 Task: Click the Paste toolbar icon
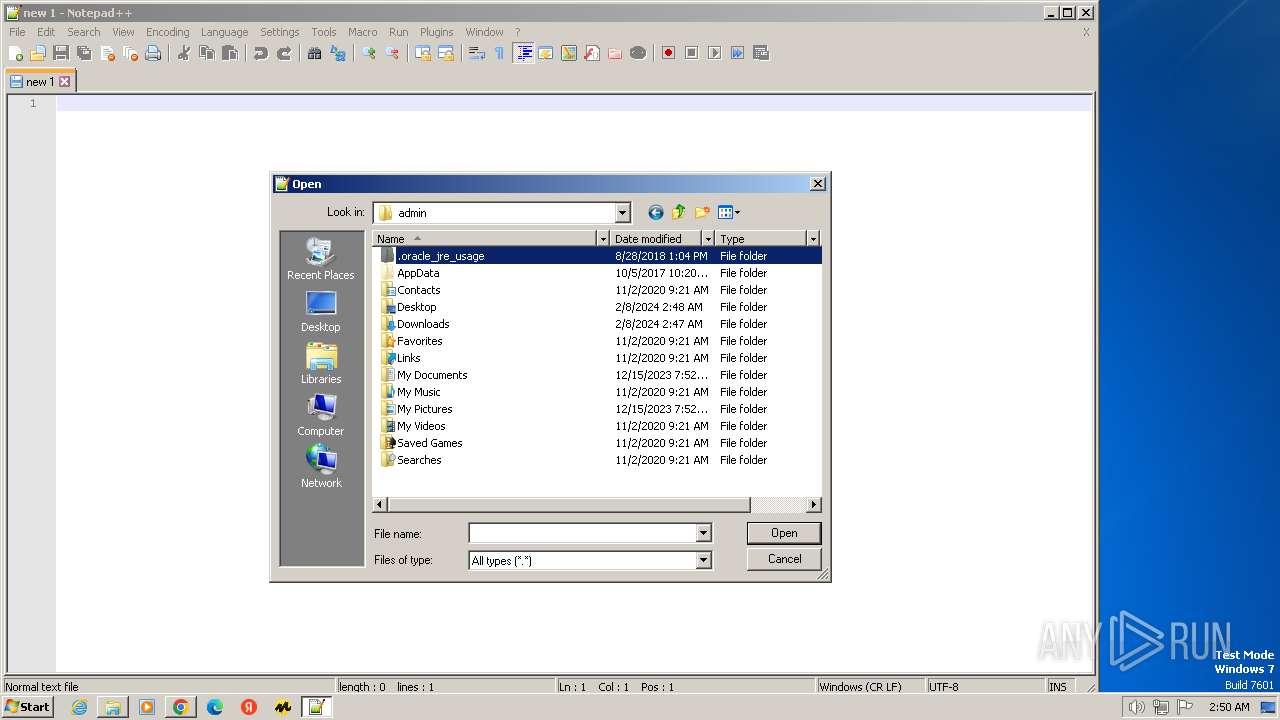[230, 53]
